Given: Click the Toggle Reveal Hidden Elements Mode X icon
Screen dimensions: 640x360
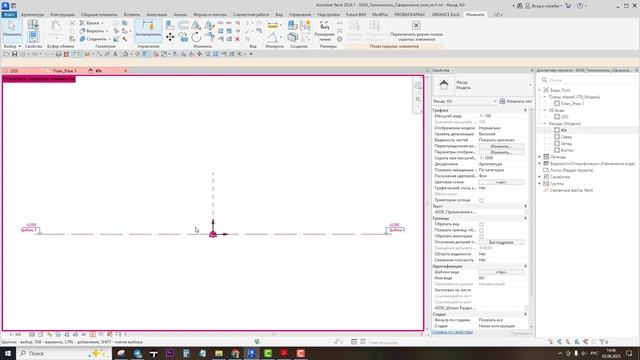Looking at the screenshot, I should click(x=416, y=25).
